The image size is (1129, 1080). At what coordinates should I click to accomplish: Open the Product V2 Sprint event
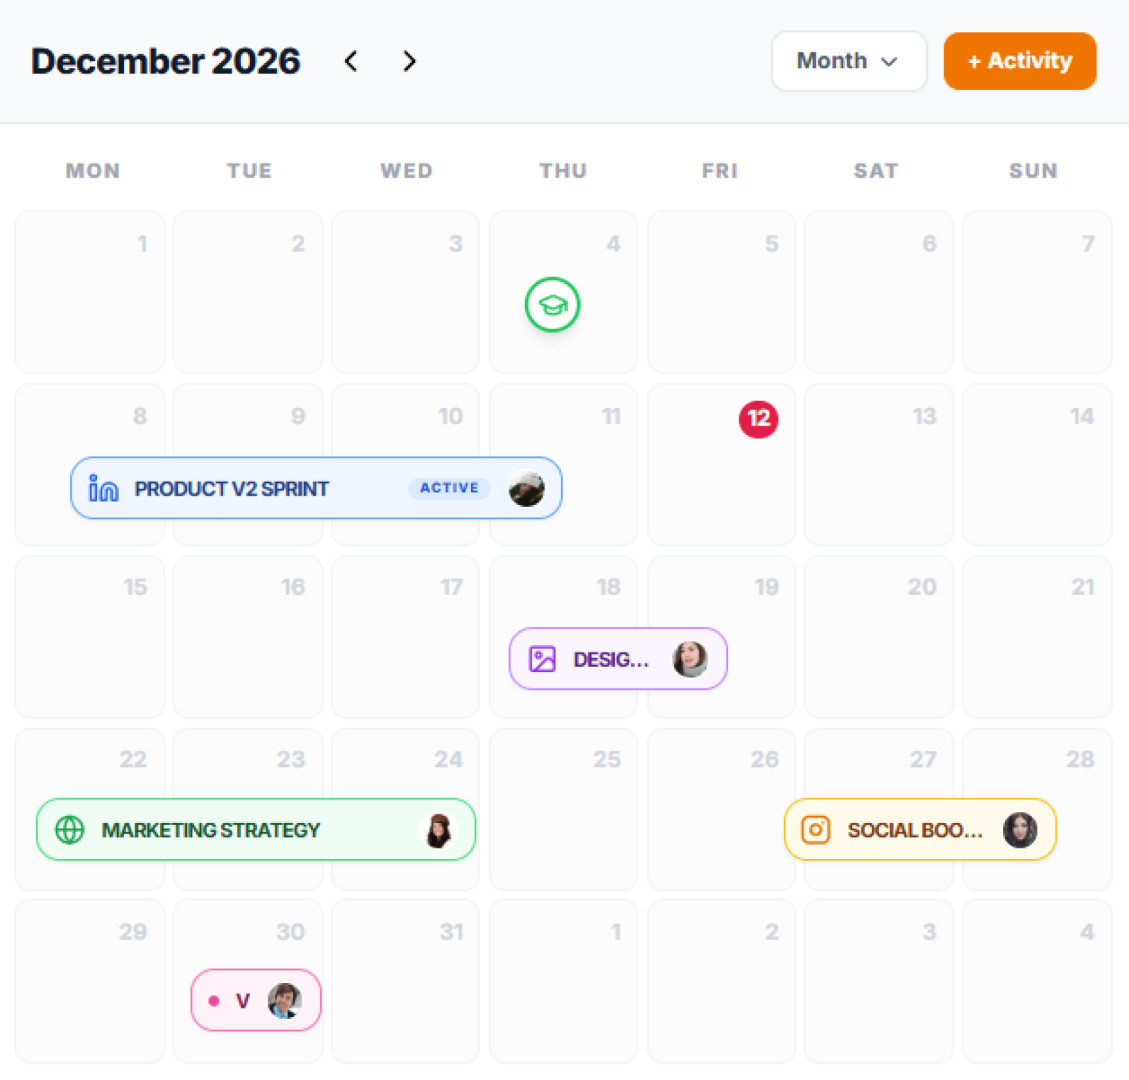pos(232,489)
